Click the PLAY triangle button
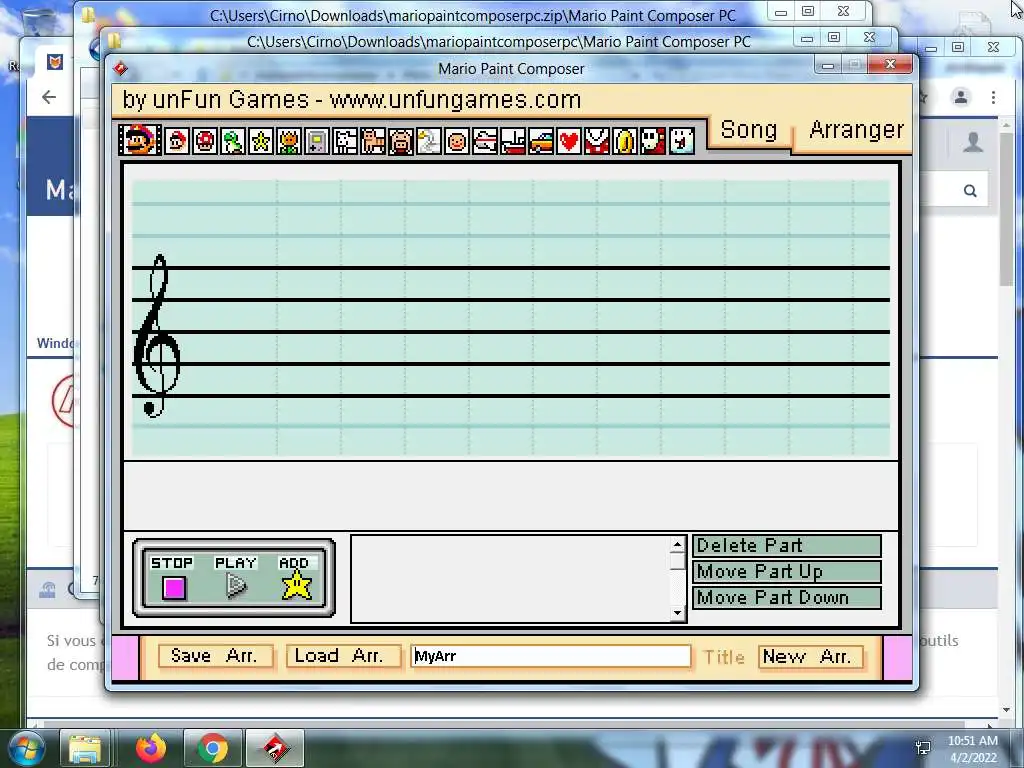 pos(236,586)
